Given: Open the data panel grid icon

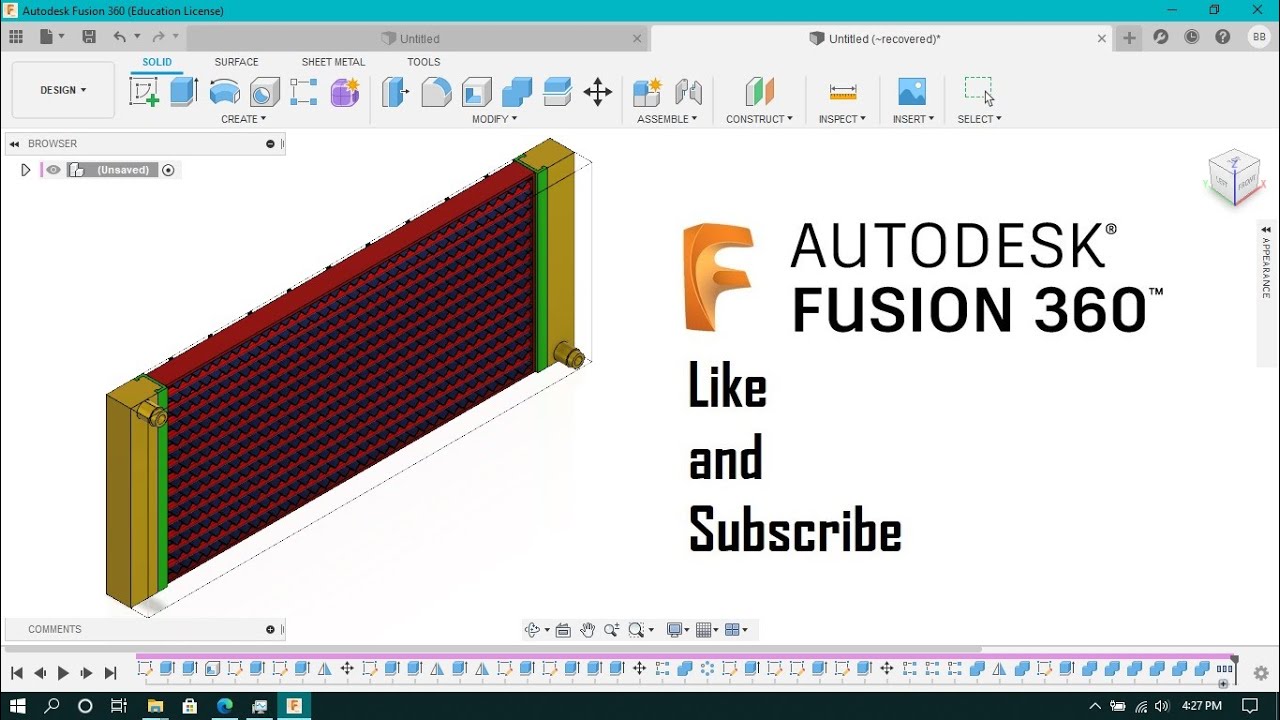Looking at the screenshot, I should [16, 37].
